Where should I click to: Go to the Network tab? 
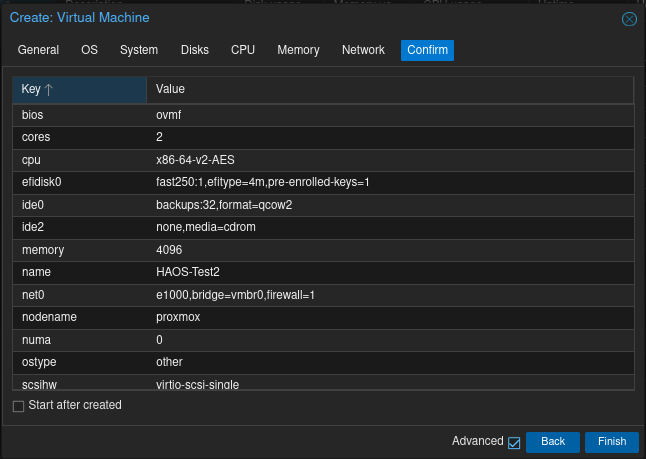[363, 50]
